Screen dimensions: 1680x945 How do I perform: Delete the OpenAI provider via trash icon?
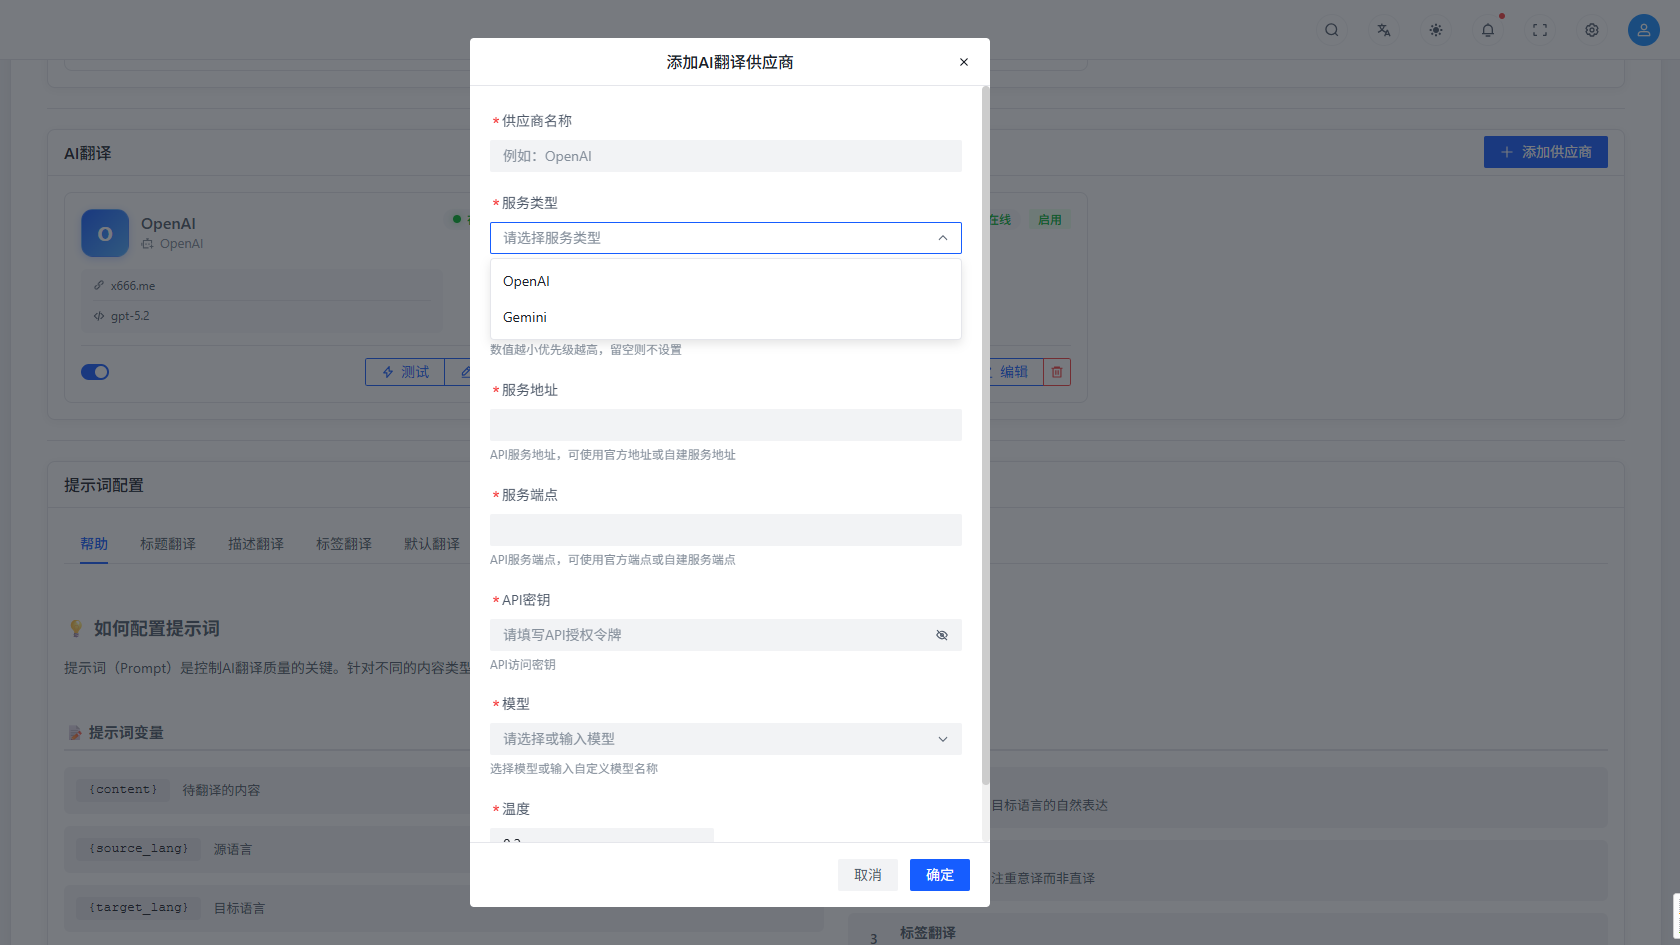point(1057,371)
